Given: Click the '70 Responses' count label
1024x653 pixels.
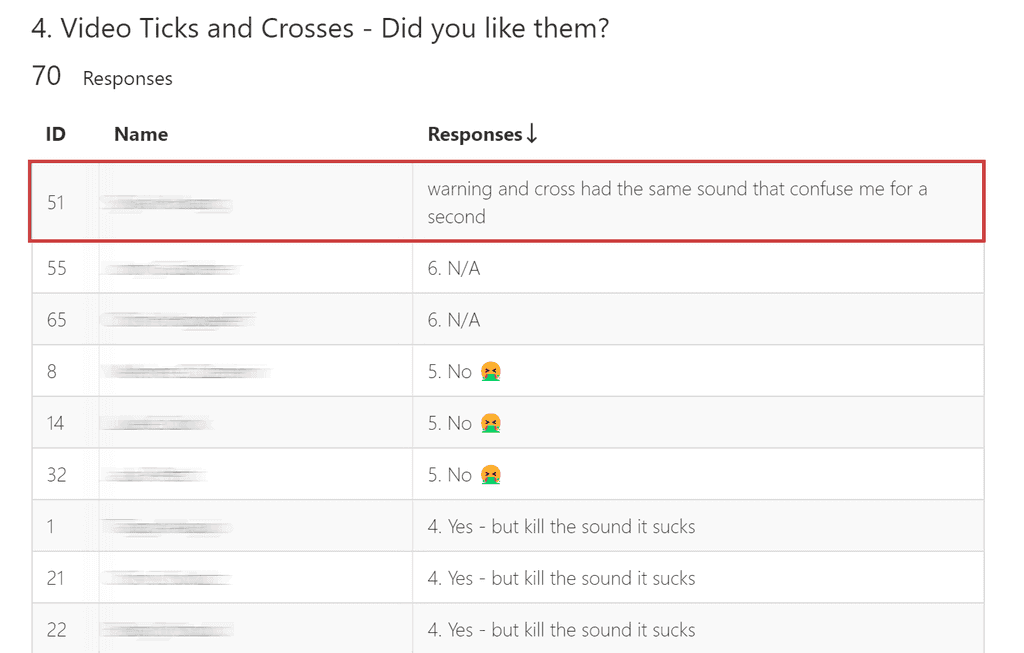Looking at the screenshot, I should click(102, 77).
